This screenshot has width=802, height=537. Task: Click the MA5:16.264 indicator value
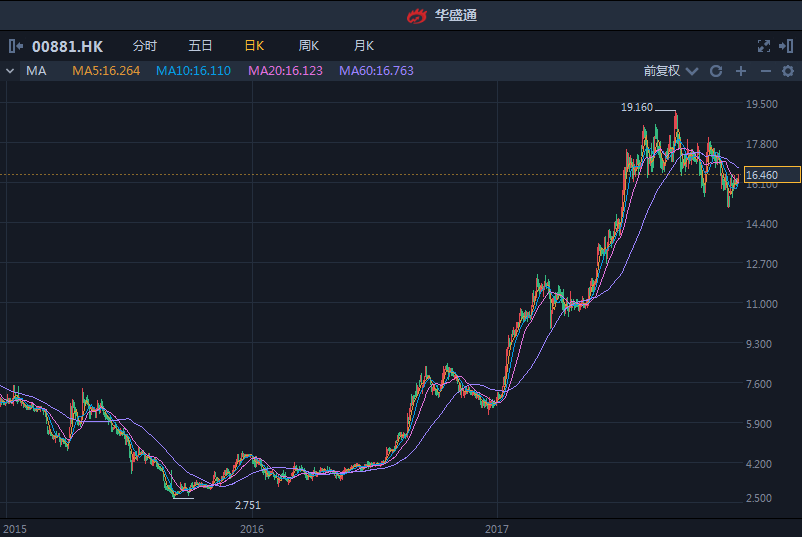106,71
